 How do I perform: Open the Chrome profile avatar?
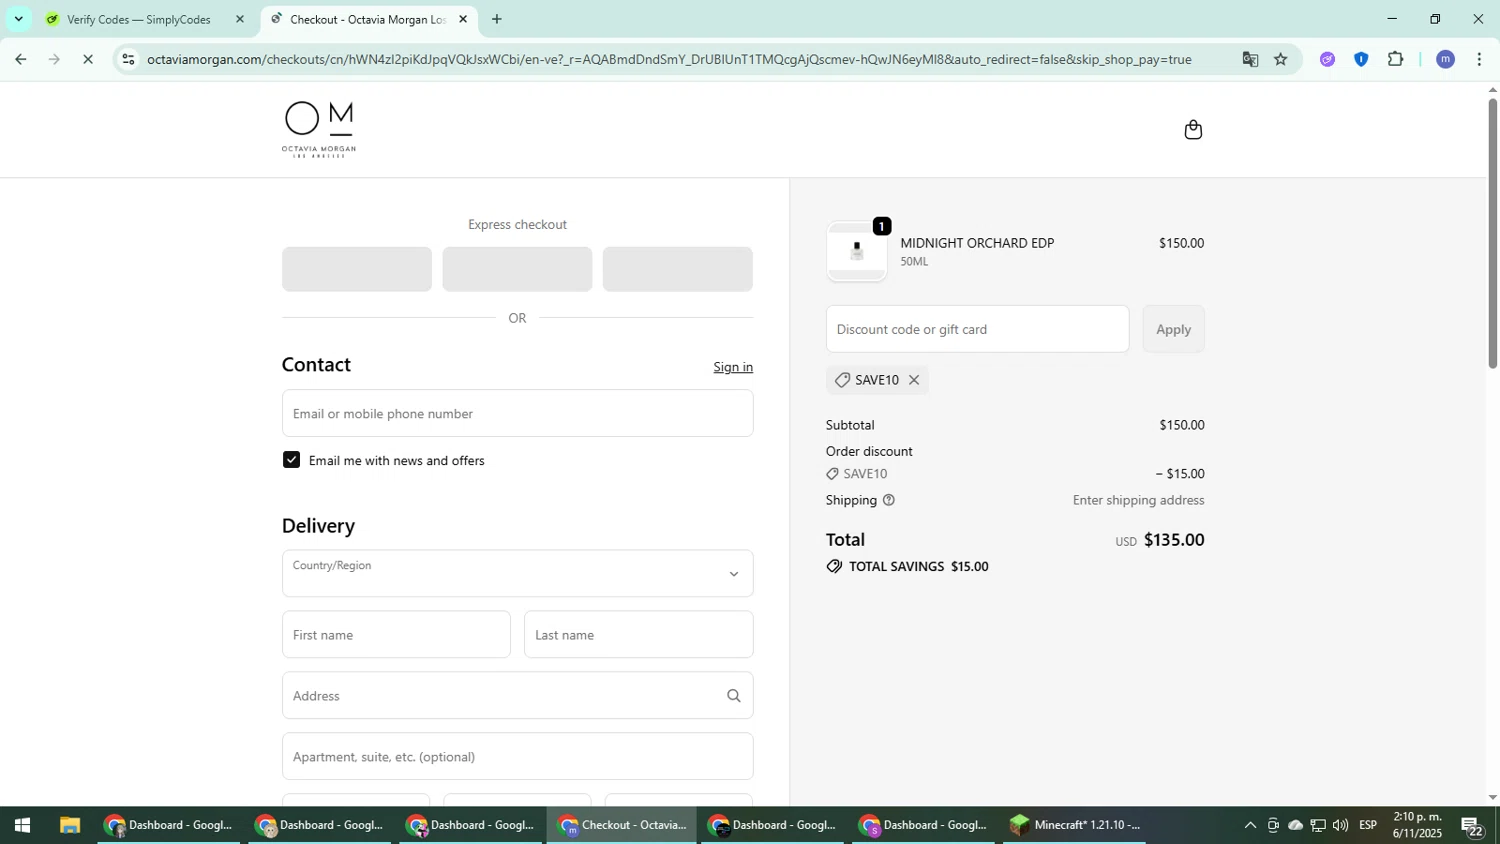[1445, 59]
